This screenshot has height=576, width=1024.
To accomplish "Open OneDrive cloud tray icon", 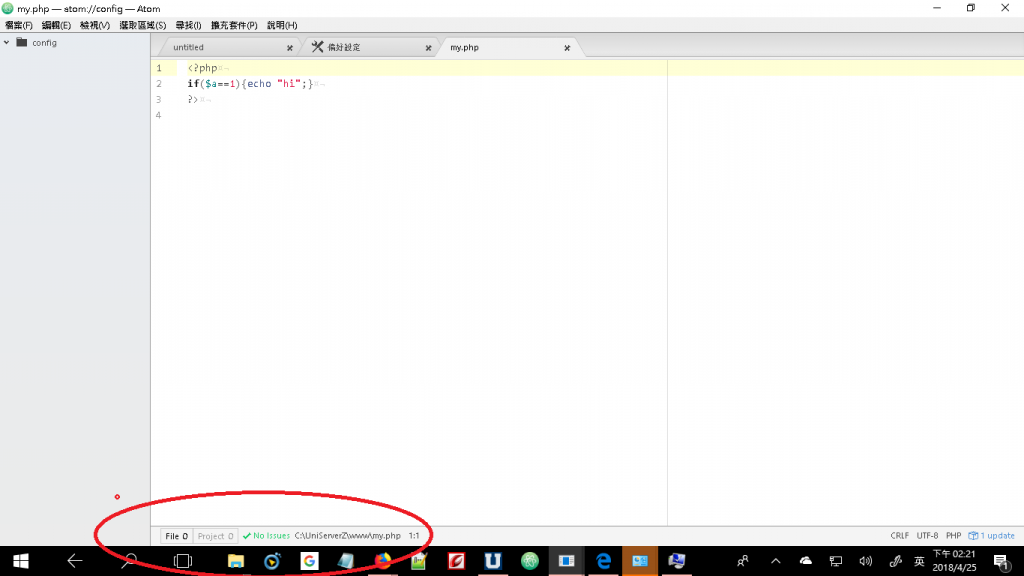I will 806,561.
